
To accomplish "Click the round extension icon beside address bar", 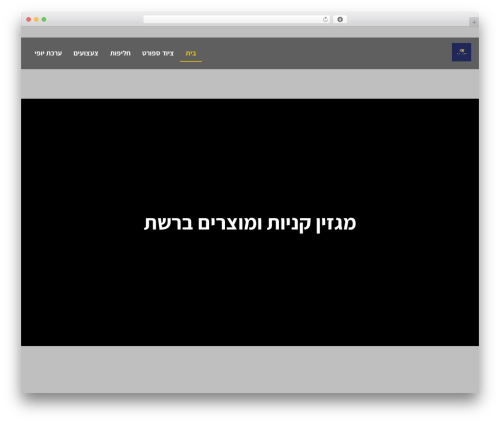I will tap(340, 19).
